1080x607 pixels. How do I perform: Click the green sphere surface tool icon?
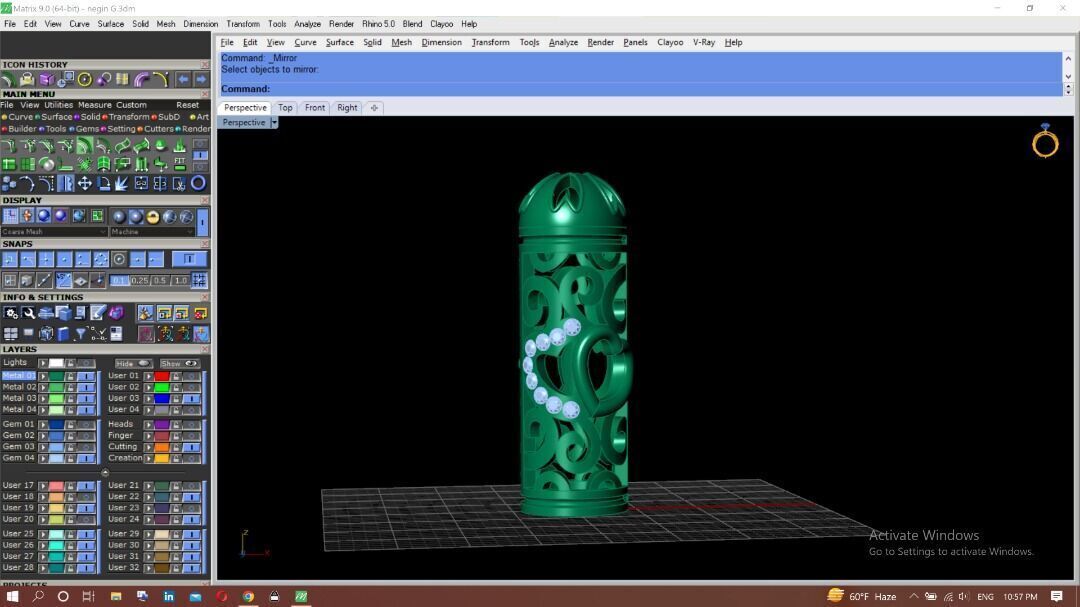pos(160,145)
